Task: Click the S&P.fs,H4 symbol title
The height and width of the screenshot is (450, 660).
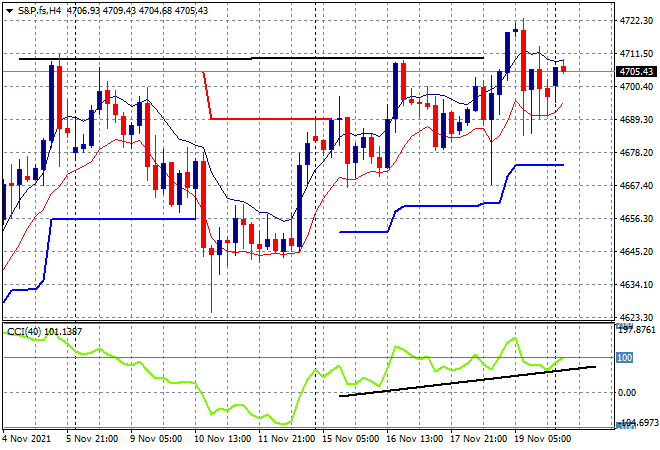Action: point(40,11)
